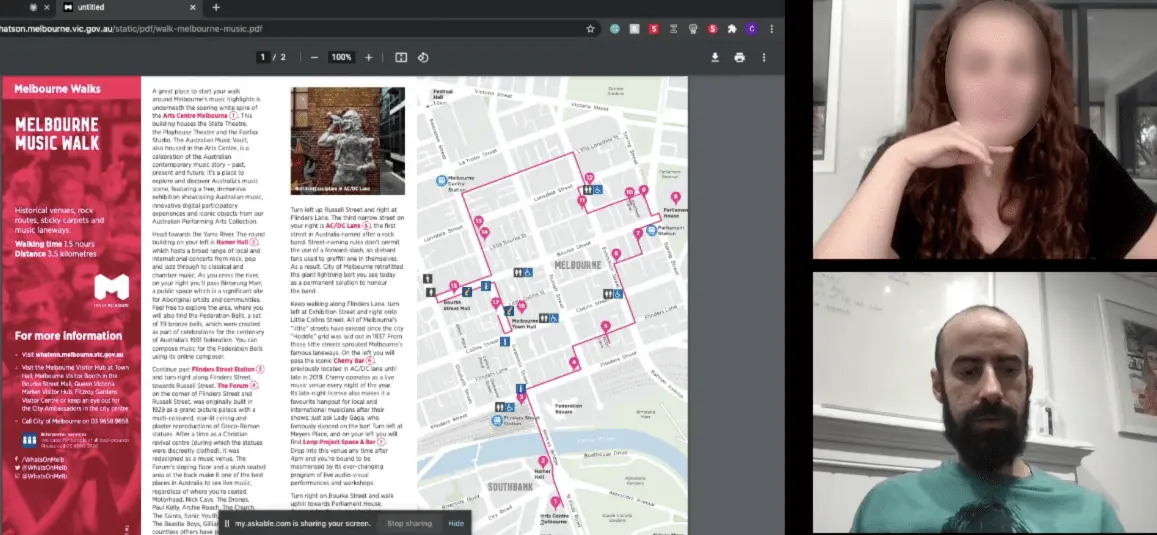Click the AC/DC Lane photo in PDF
Image resolution: width=1157 pixels, height=535 pixels.
click(x=347, y=140)
